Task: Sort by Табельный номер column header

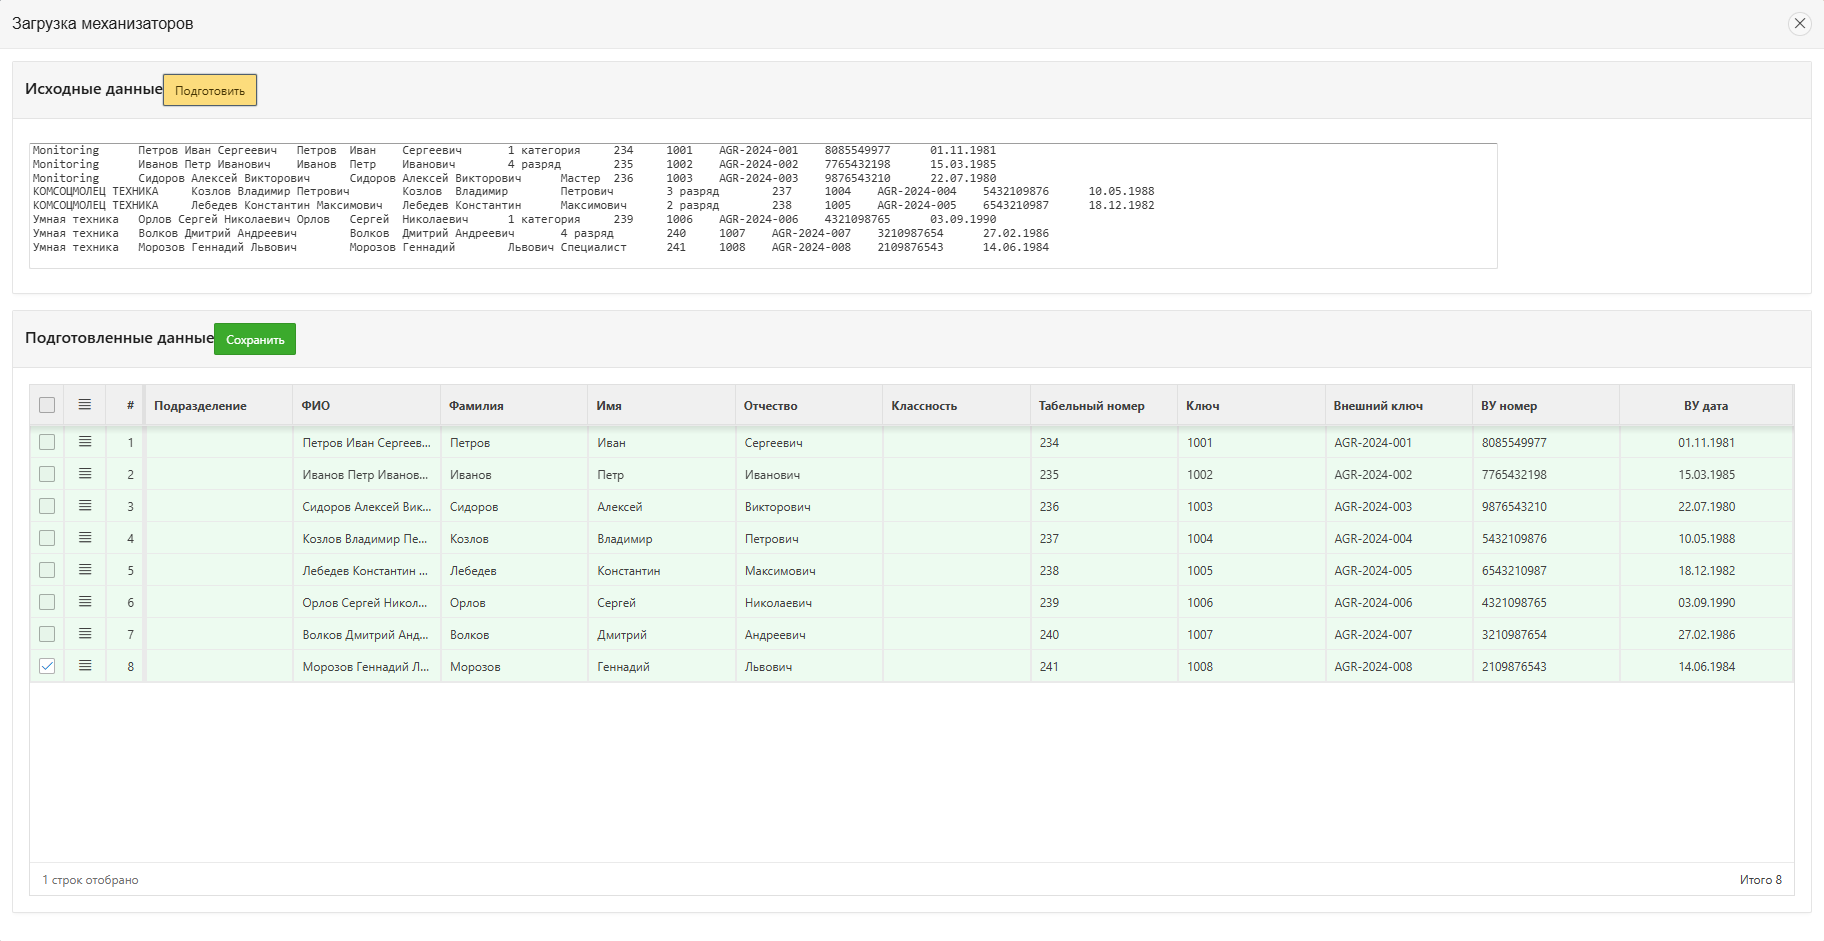Action: 1091,406
